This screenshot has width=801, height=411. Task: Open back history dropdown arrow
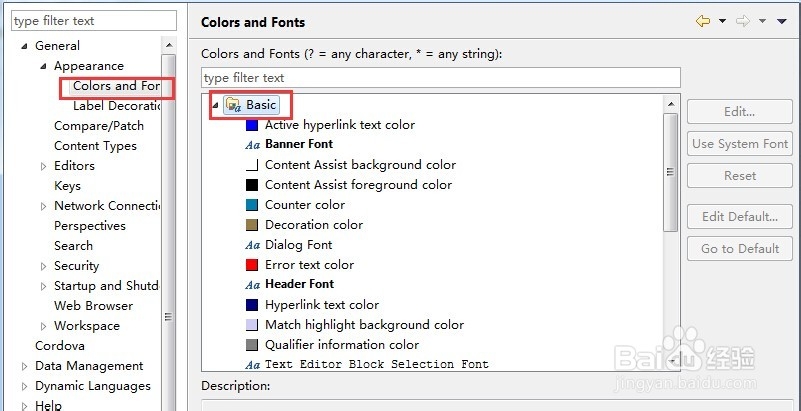(722, 21)
